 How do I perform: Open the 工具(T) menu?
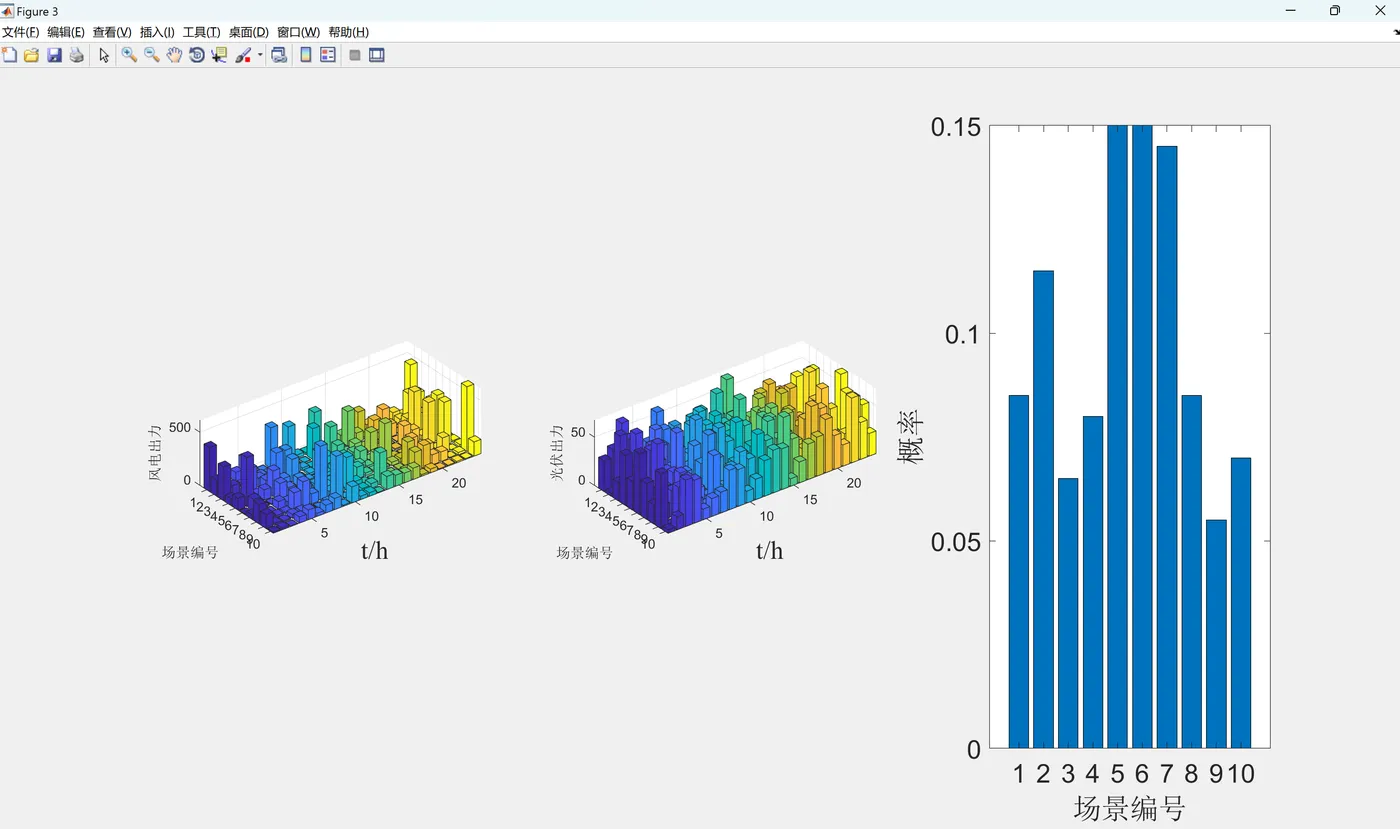click(x=202, y=32)
